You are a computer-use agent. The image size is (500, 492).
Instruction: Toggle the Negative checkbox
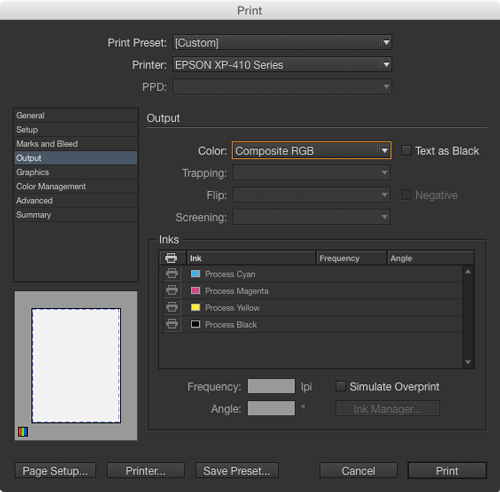pyautogui.click(x=406, y=195)
